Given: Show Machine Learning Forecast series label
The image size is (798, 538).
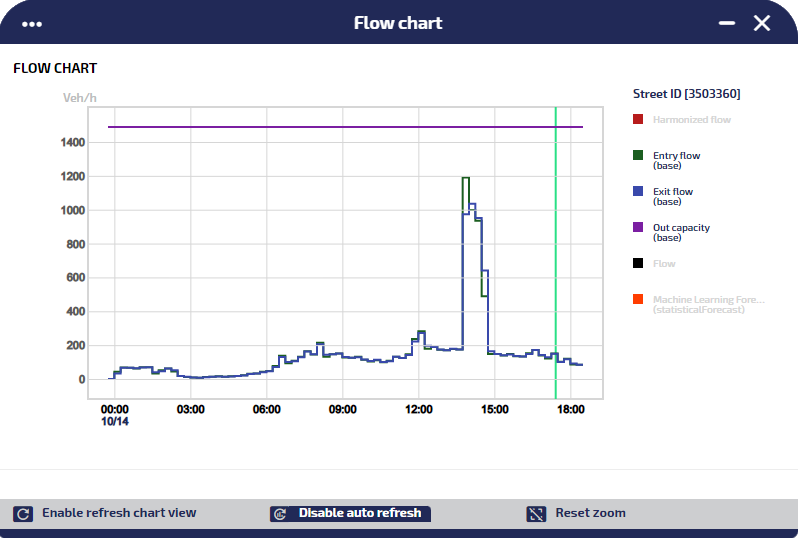Looking at the screenshot, I should click(708, 304).
